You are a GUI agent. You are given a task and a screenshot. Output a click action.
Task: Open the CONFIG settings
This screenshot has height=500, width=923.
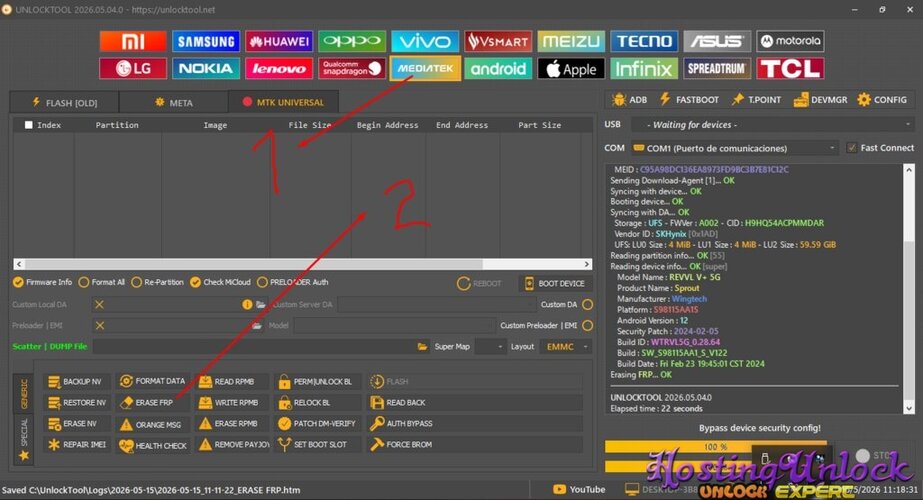click(882, 100)
